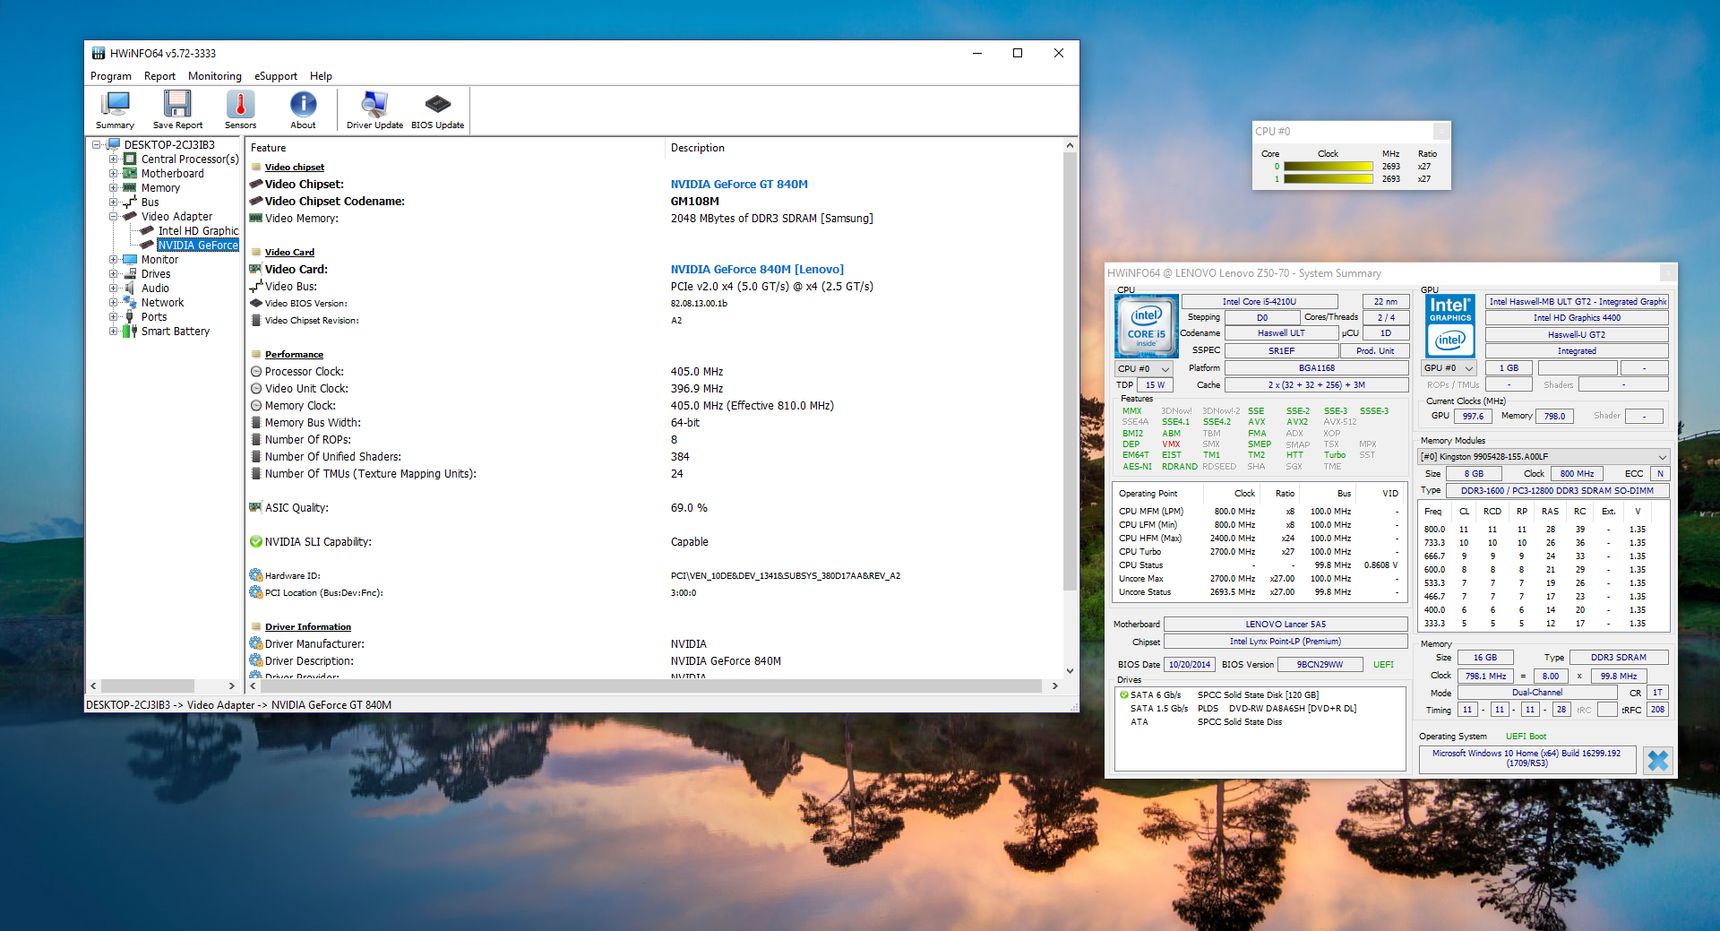Click the HWiNFO64 title bar app icon

coord(98,53)
